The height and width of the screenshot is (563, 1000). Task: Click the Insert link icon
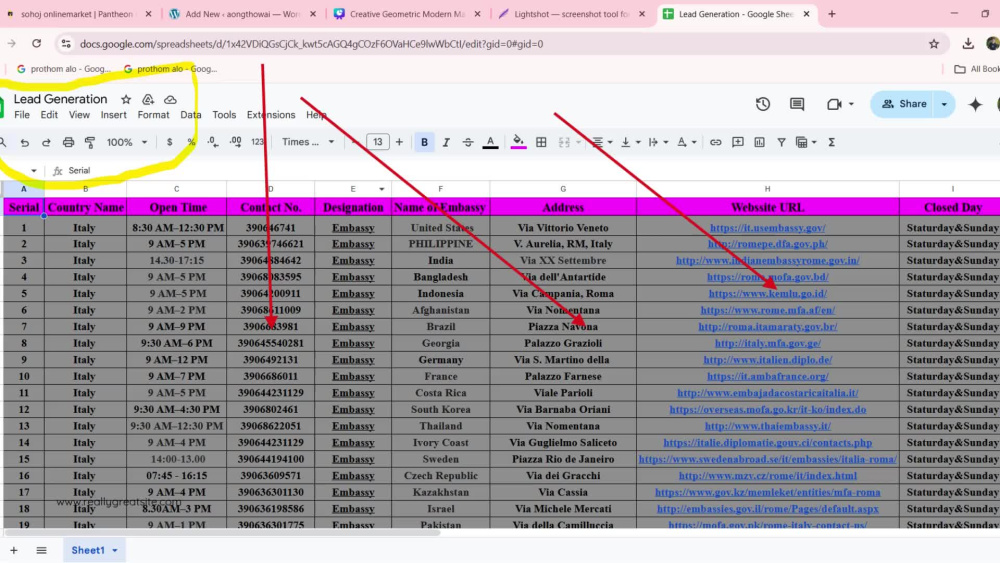point(716,142)
